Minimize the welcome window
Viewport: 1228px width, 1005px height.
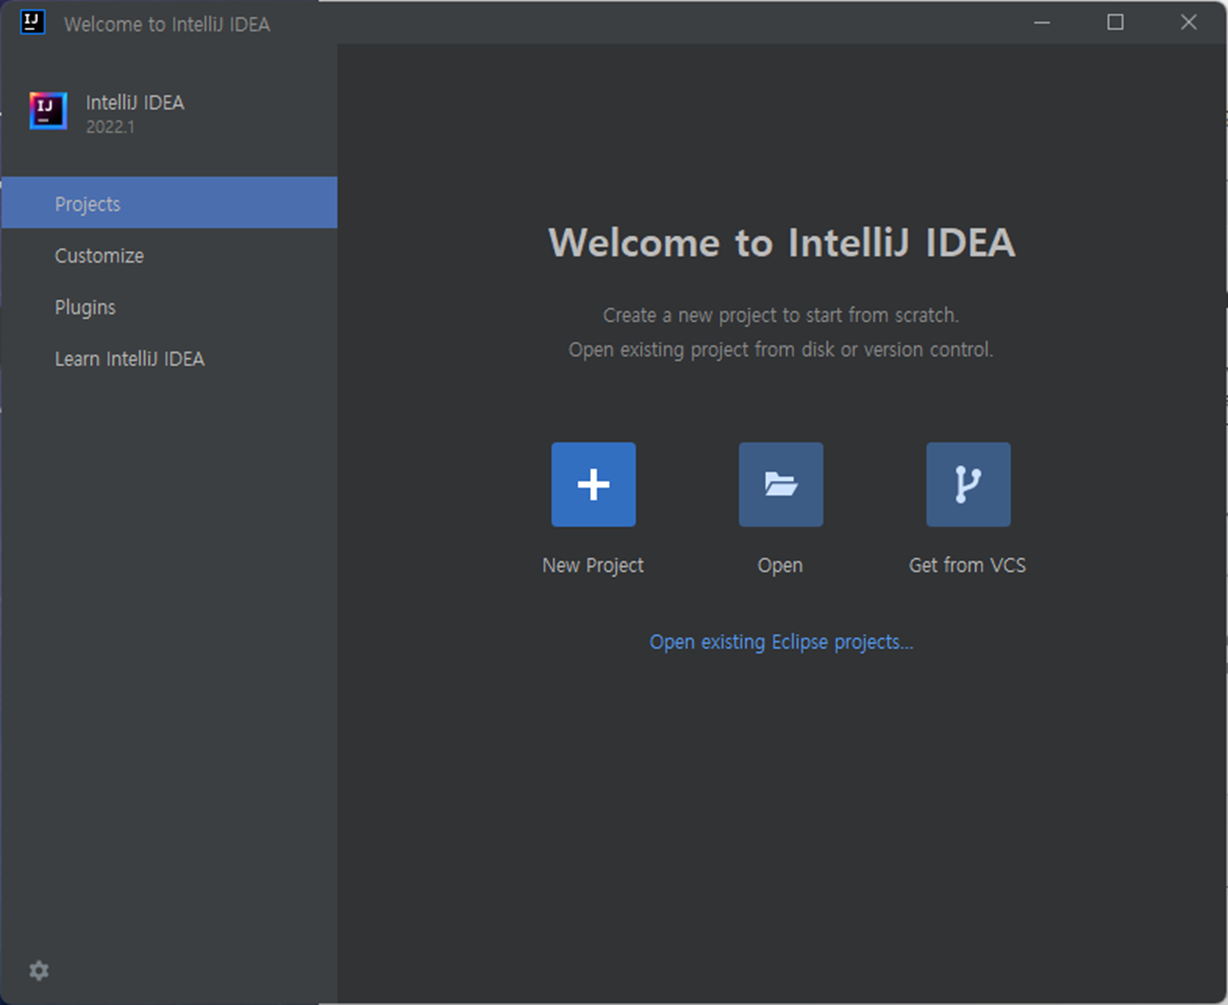pos(1042,22)
